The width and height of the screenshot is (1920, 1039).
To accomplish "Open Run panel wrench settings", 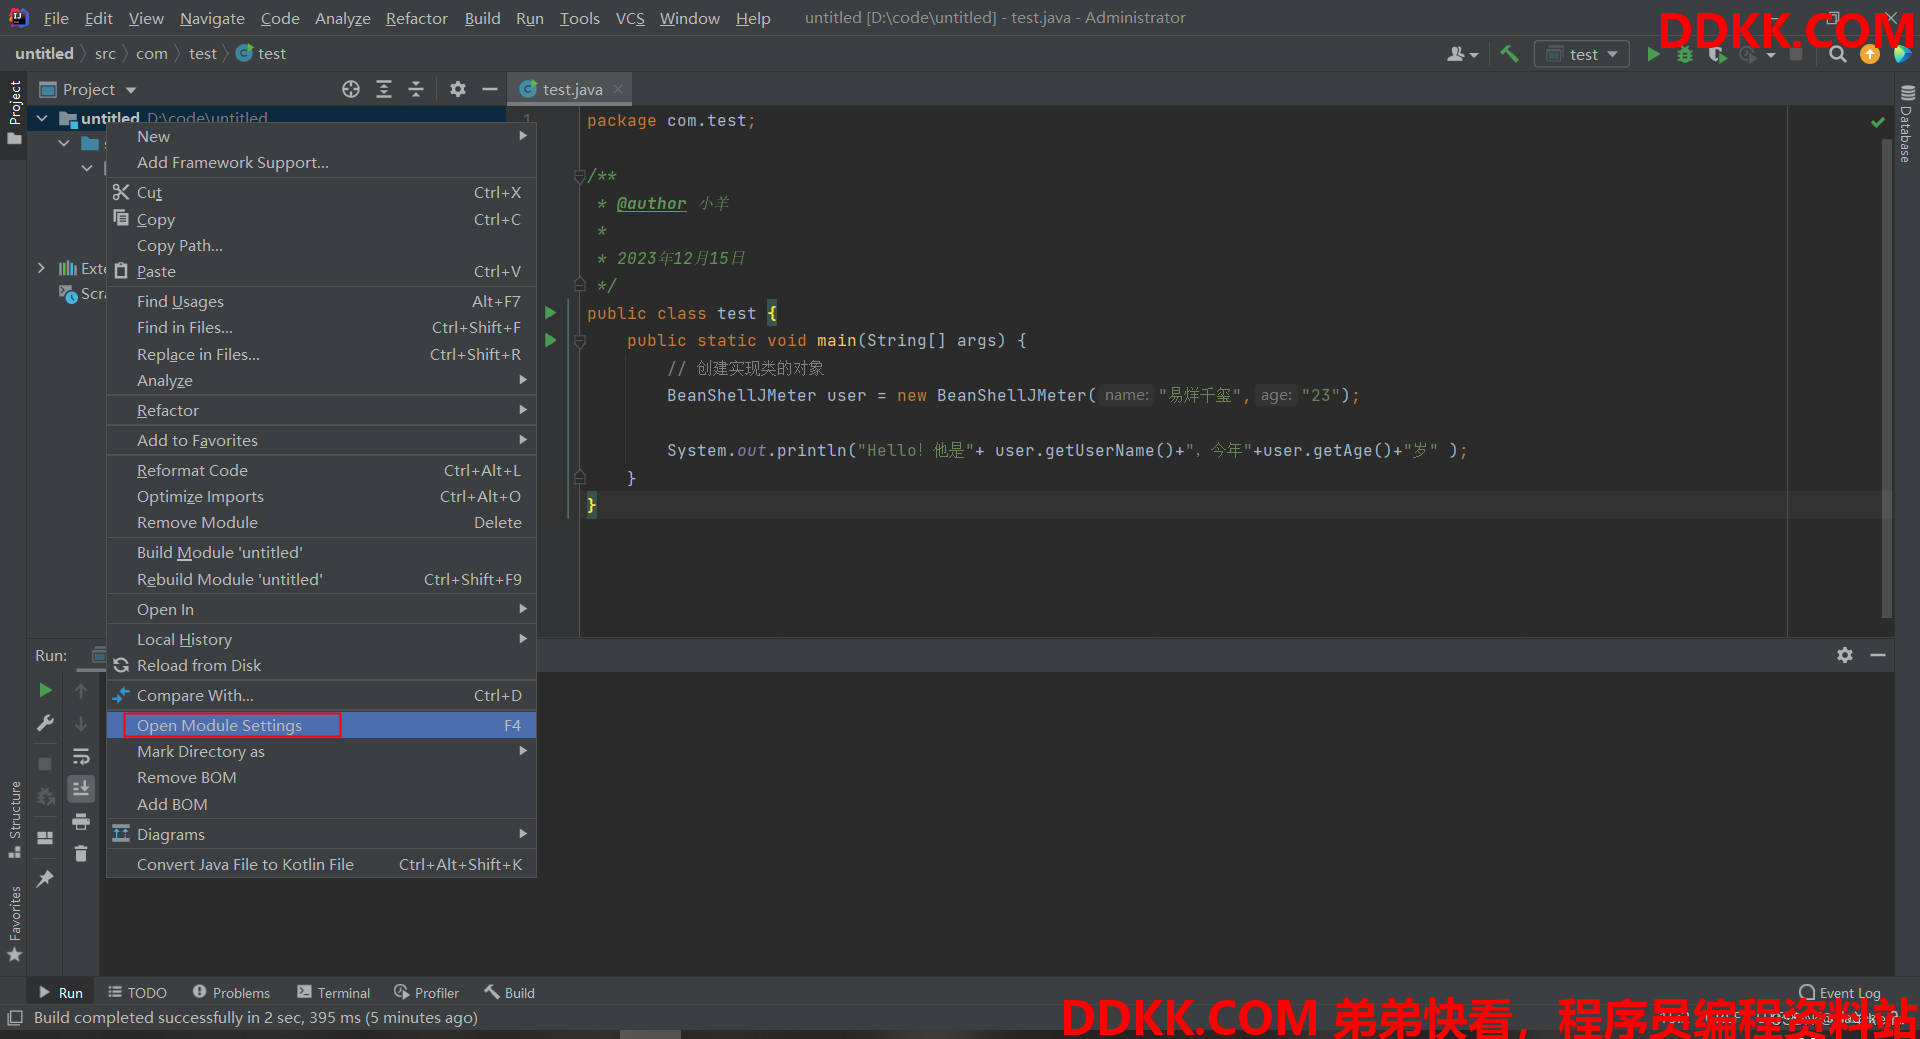I will pos(45,722).
